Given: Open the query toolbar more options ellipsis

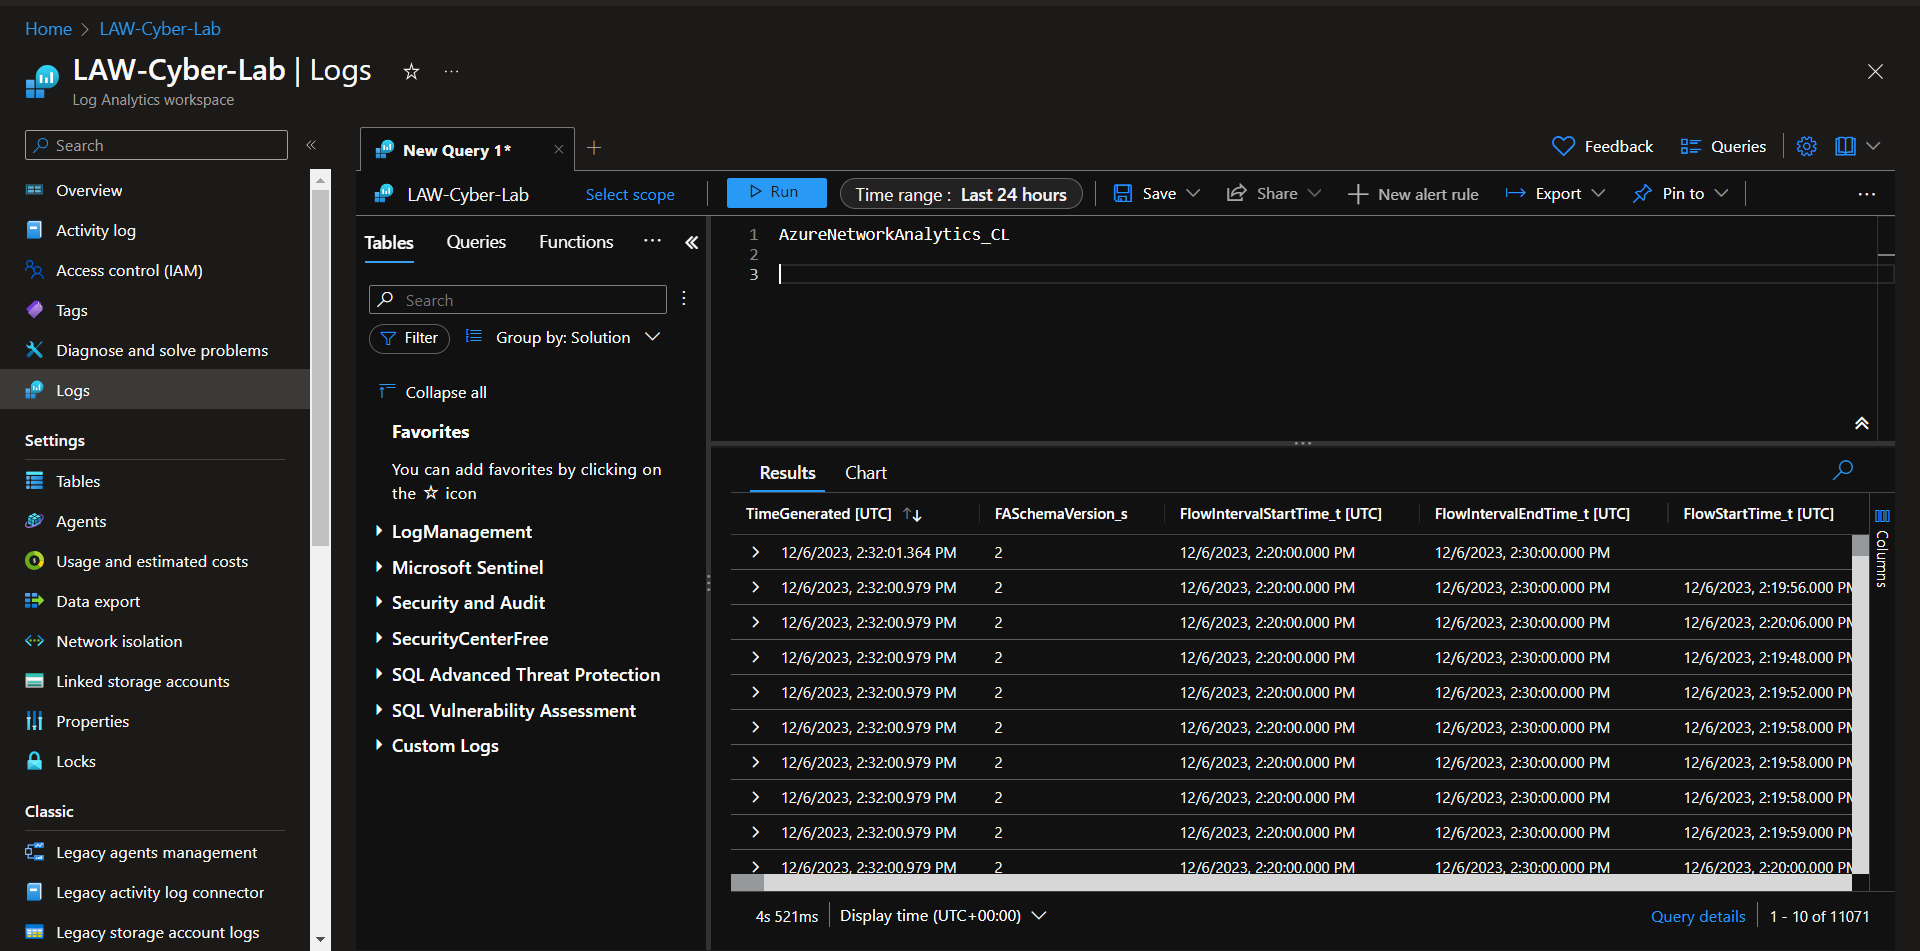Looking at the screenshot, I should pyautogui.click(x=1866, y=194).
